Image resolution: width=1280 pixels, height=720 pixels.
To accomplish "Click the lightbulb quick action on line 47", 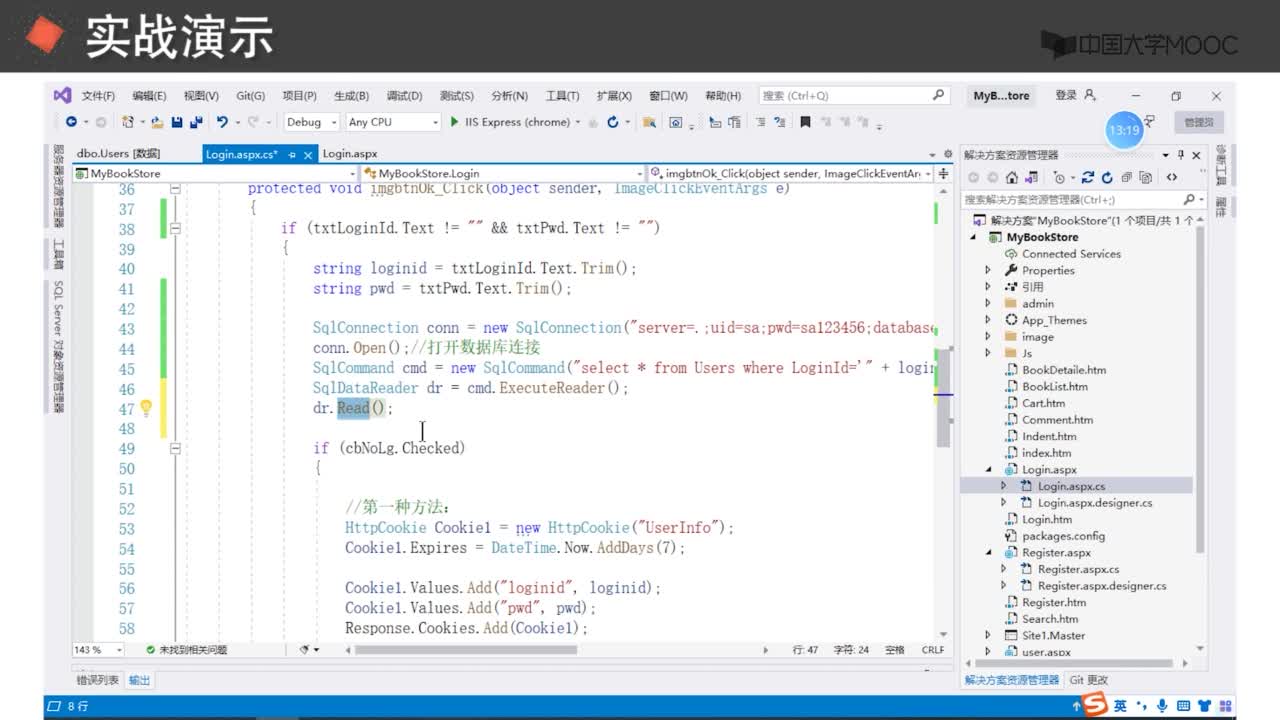I will point(146,408).
